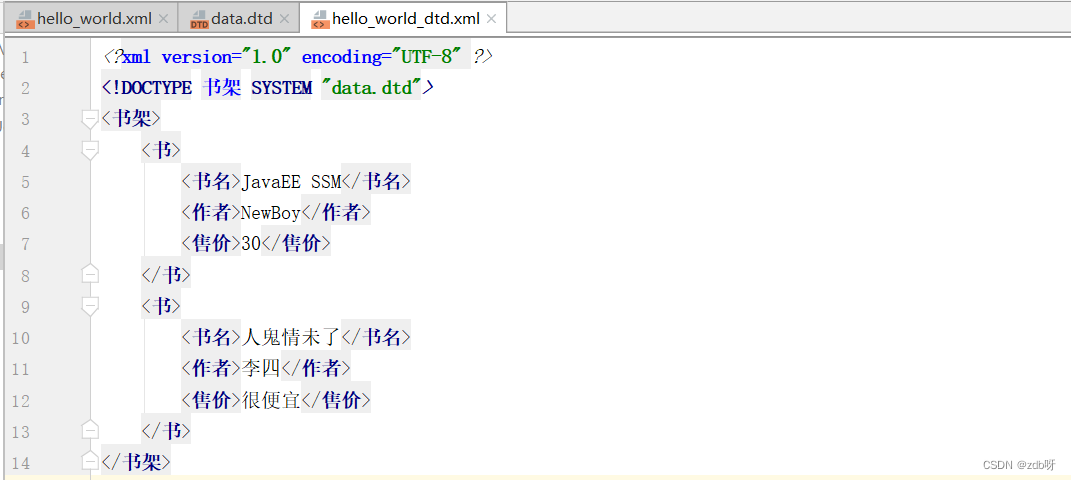This screenshot has height=480, width=1071.
Task: Click the SYSTEM keyword on line 2
Action: 281,88
